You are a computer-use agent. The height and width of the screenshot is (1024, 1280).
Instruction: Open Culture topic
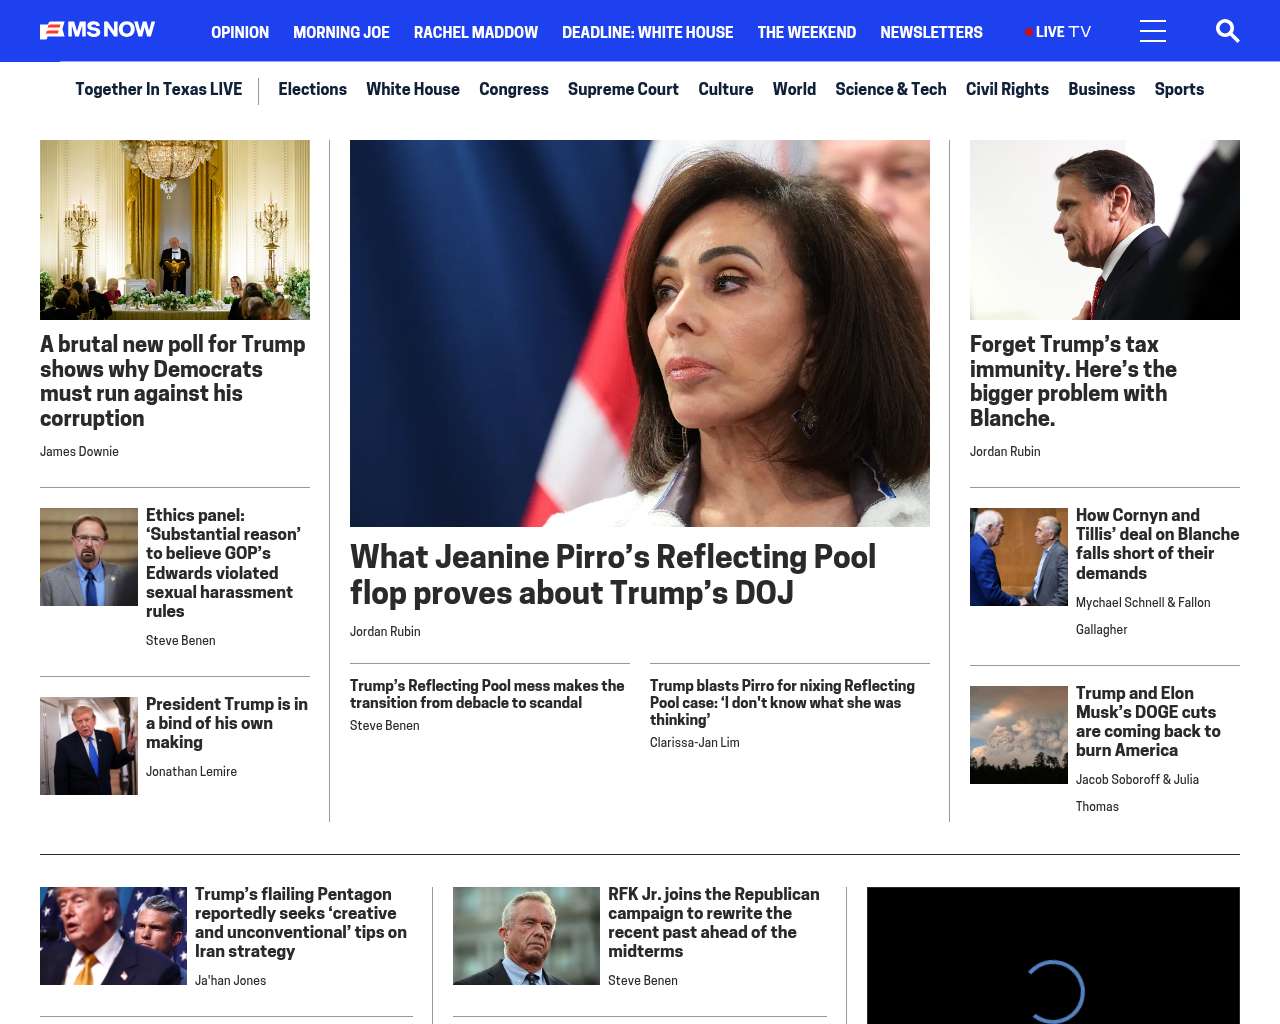pyautogui.click(x=726, y=89)
